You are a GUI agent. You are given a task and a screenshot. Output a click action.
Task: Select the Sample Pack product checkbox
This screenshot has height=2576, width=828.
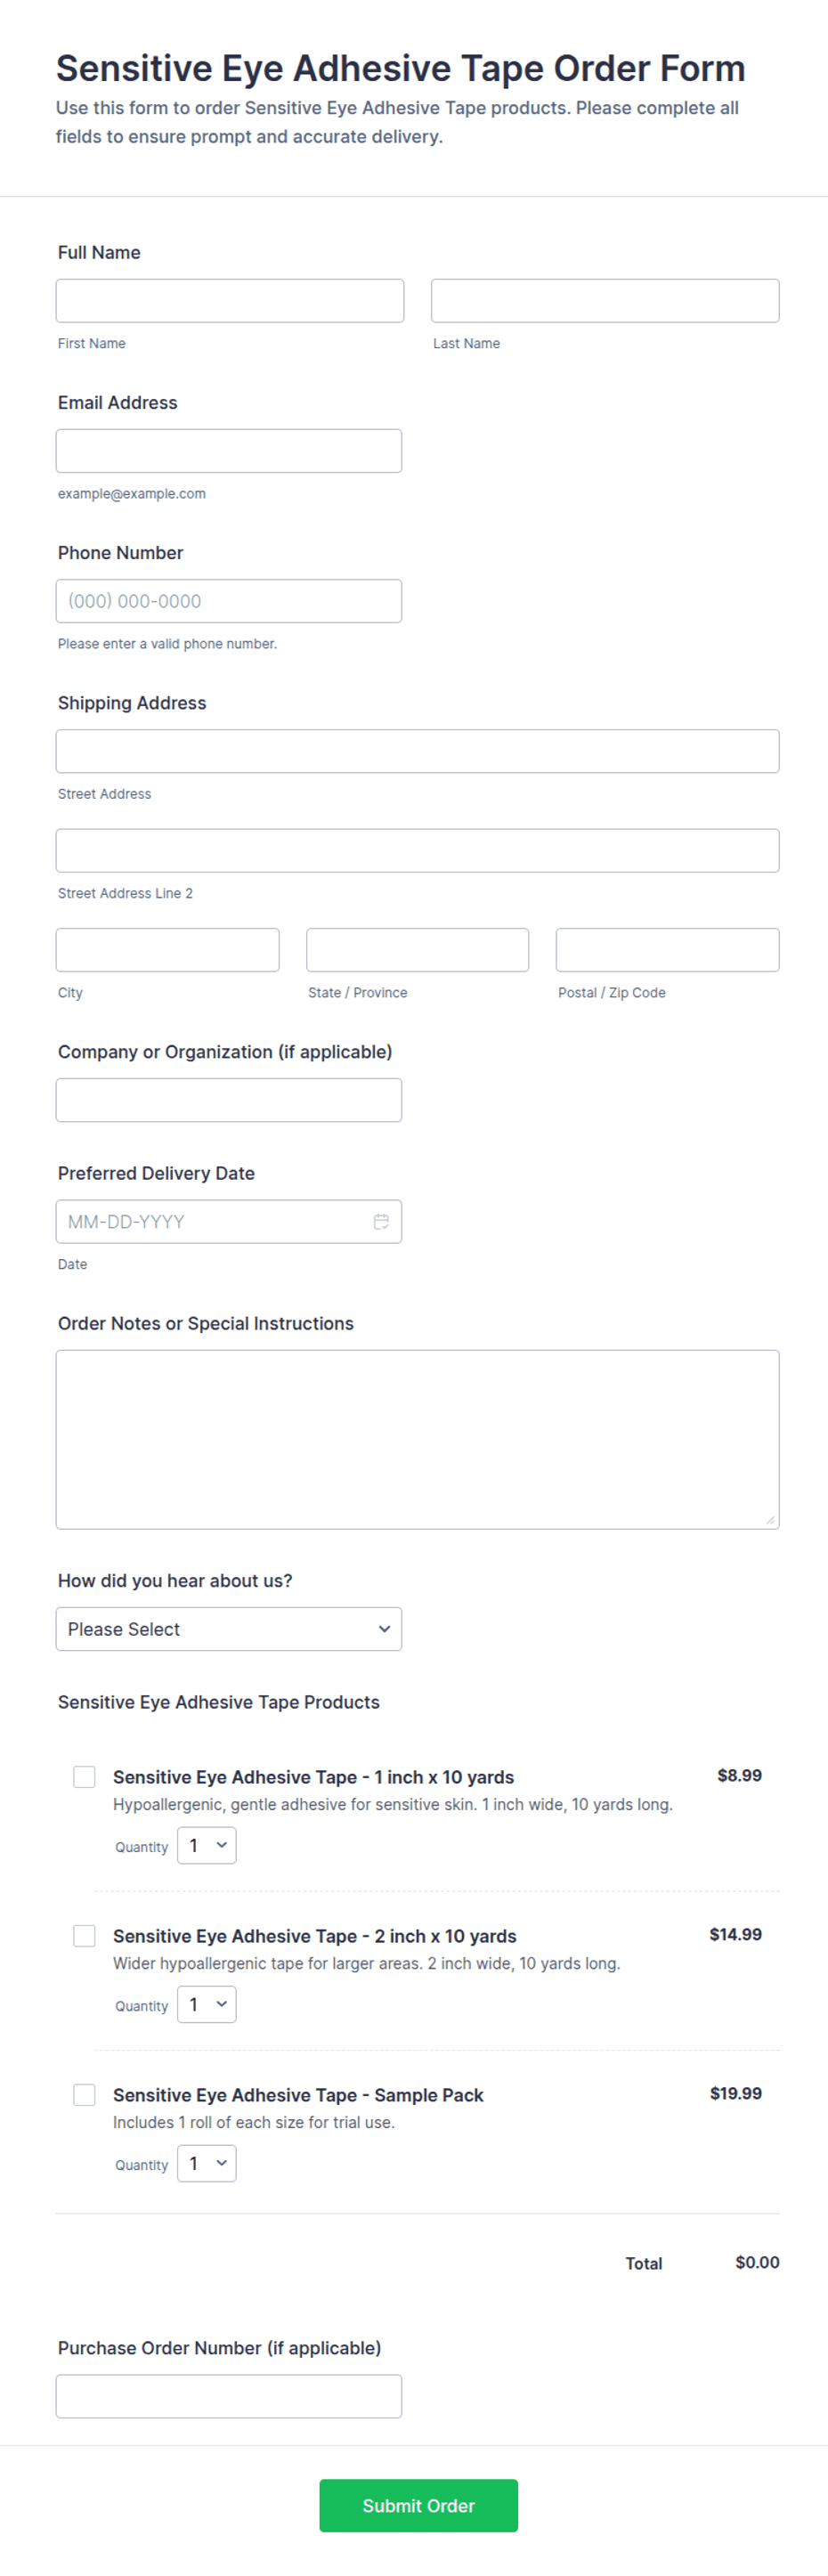[85, 2095]
